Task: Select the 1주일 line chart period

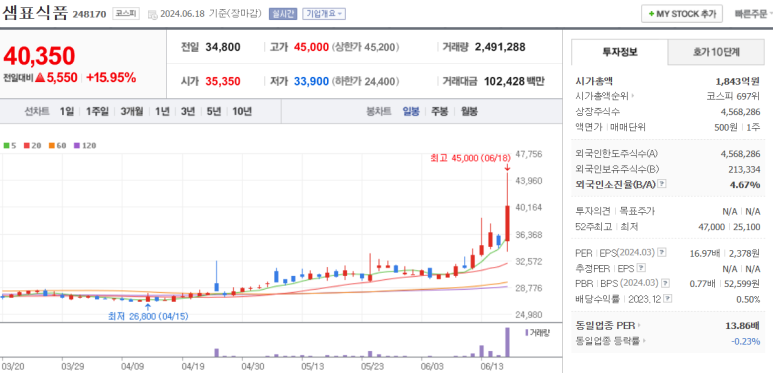Action: click(97, 111)
